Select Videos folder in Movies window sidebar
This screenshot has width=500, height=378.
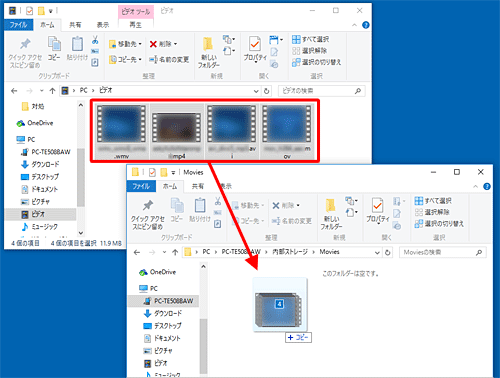pos(155,363)
